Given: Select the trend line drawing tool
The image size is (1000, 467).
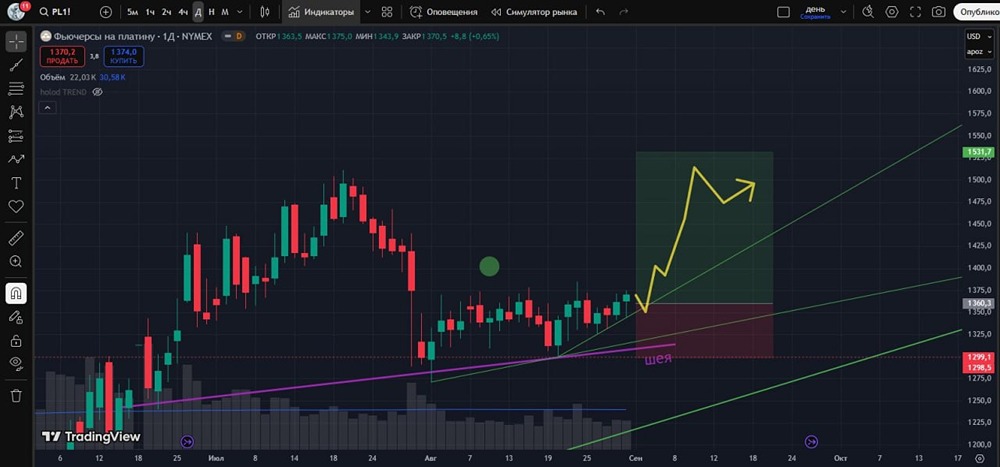Looking at the screenshot, I should [16, 64].
